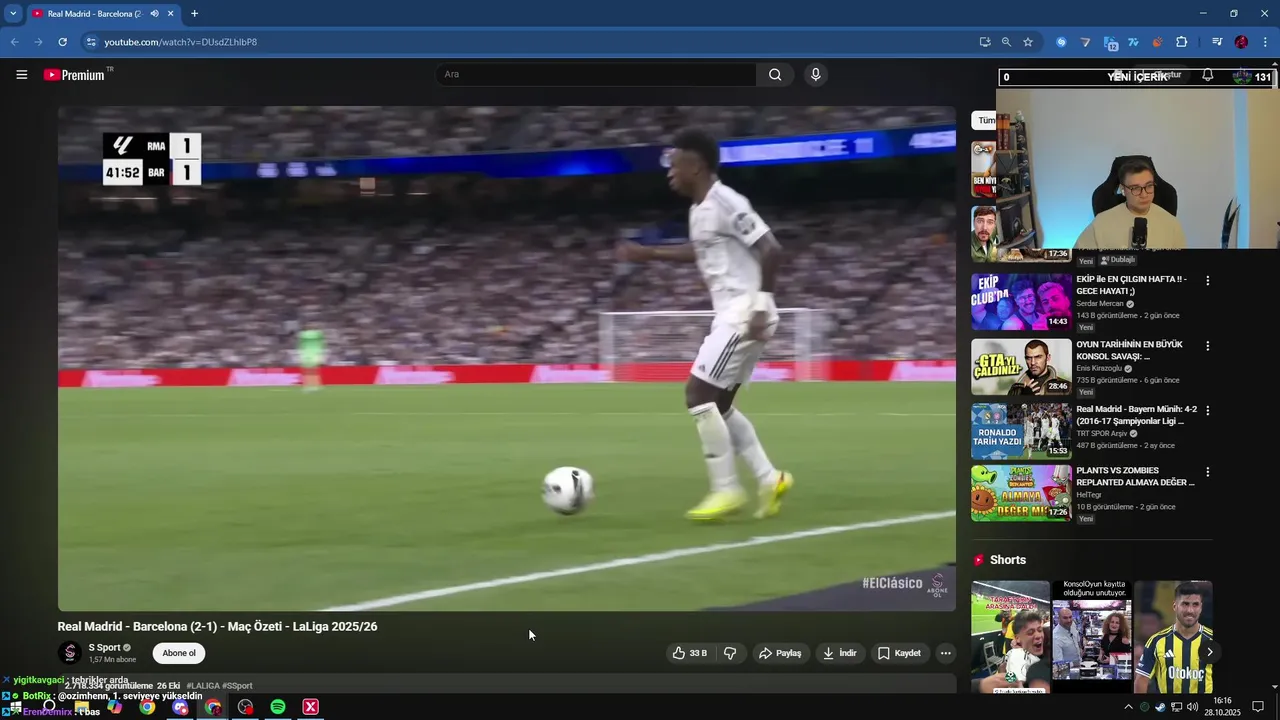Open the Serdar Mercan channel link

(1100, 304)
